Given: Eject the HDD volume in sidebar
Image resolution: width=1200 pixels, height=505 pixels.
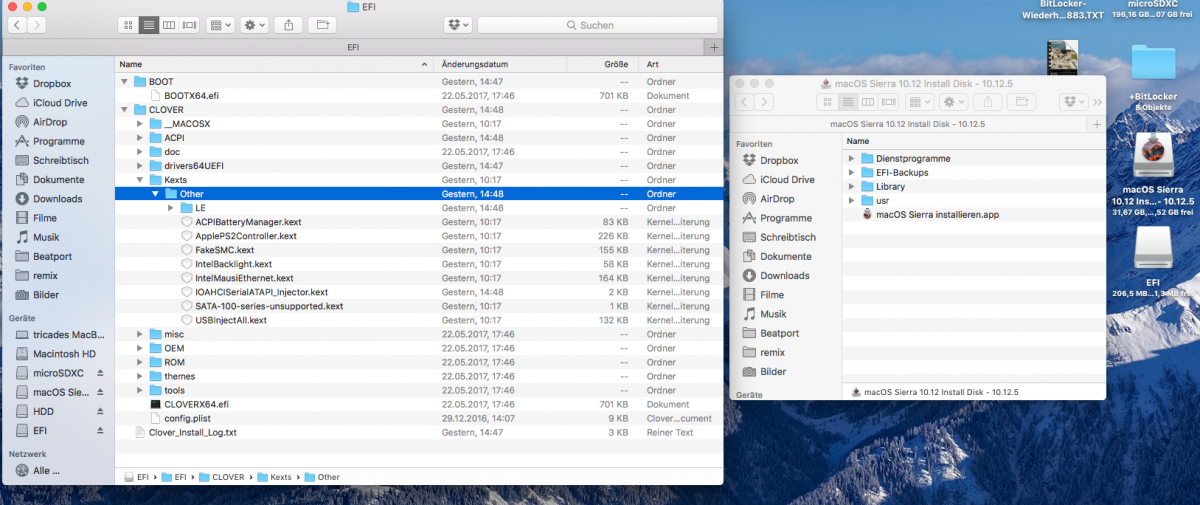Looking at the screenshot, I should coord(100,411).
